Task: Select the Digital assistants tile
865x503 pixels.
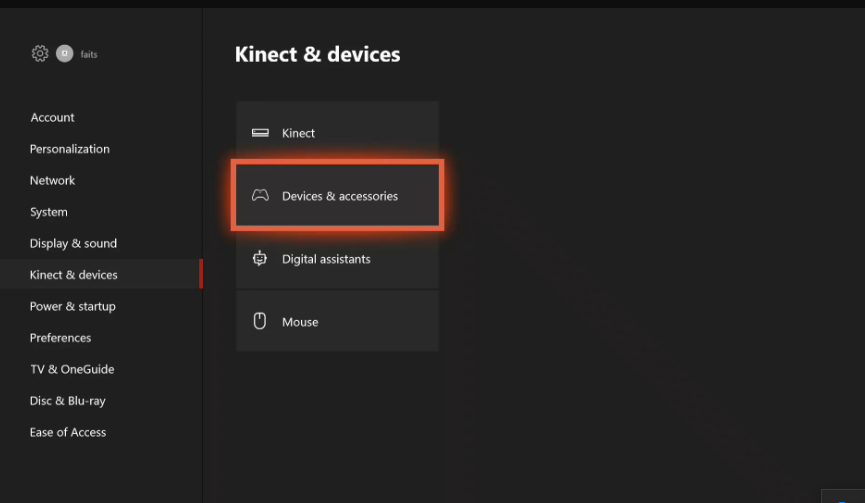Action: (338, 258)
